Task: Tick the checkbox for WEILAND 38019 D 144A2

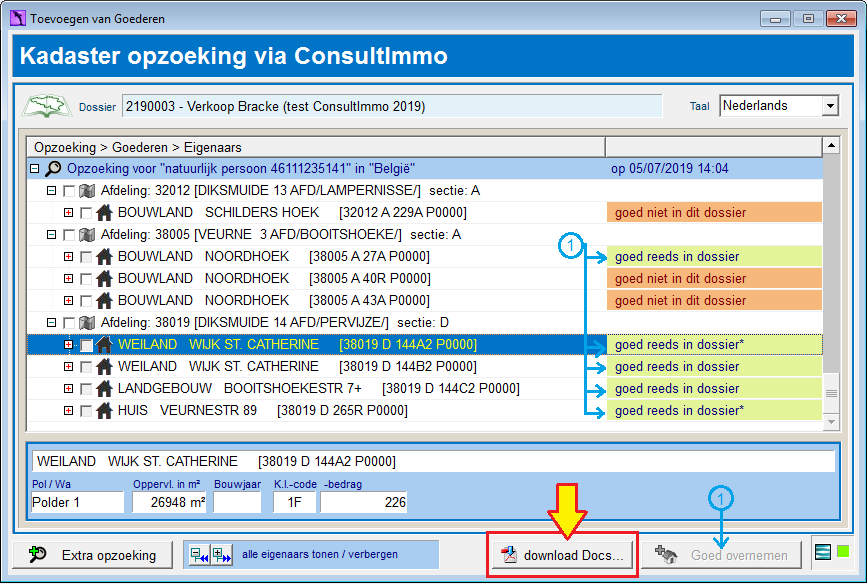Action: pos(86,345)
